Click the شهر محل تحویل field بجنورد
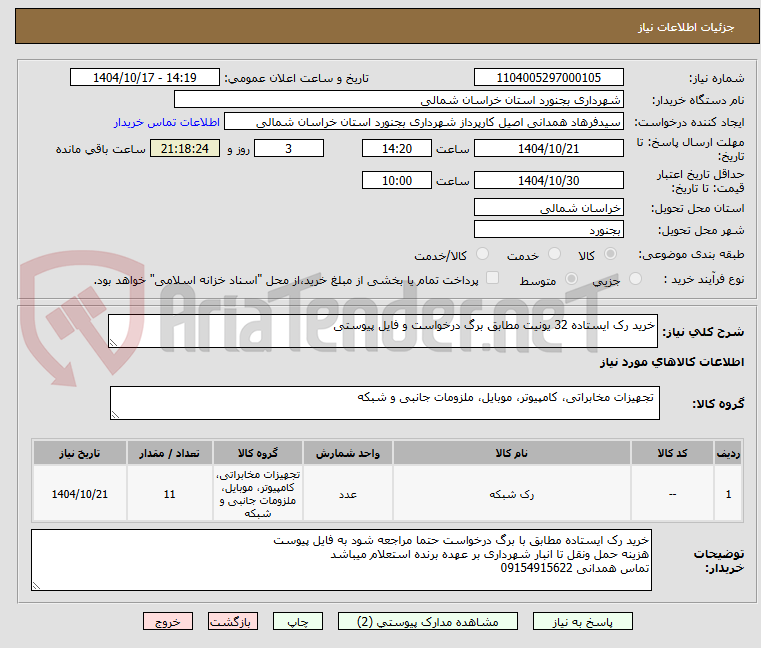This screenshot has width=761, height=648. click(x=548, y=230)
